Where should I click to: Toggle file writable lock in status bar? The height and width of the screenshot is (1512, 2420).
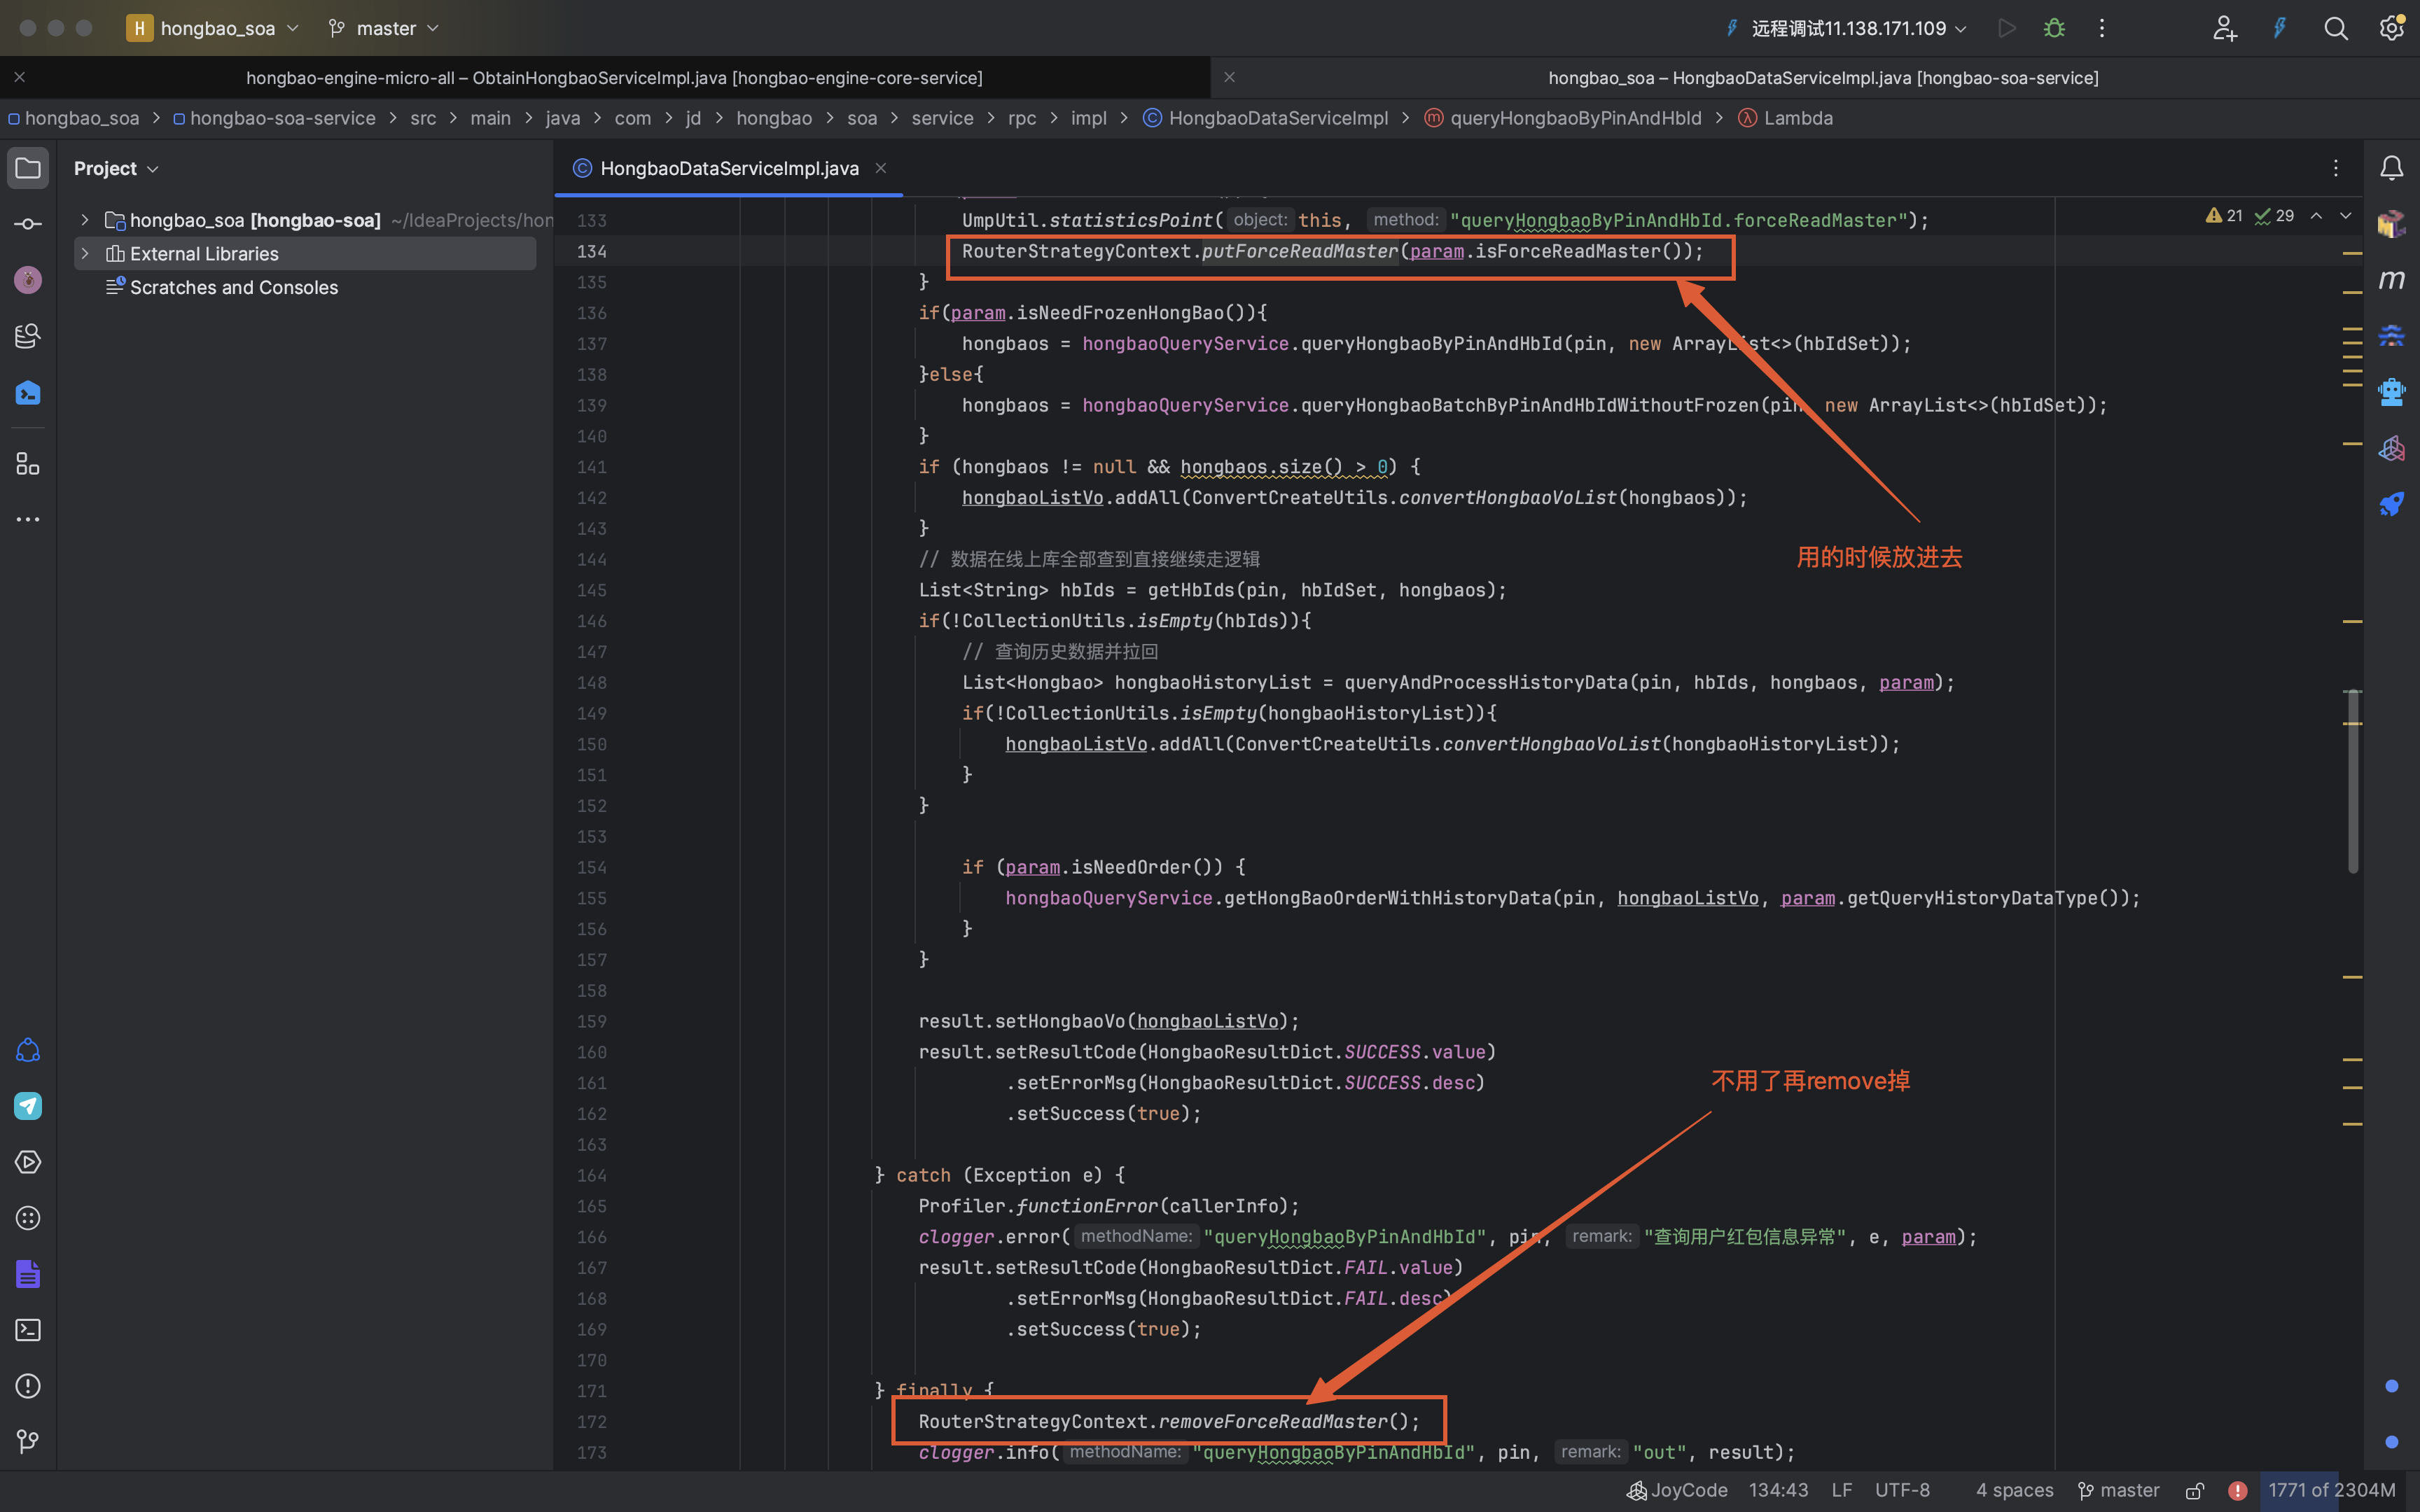point(2196,1490)
